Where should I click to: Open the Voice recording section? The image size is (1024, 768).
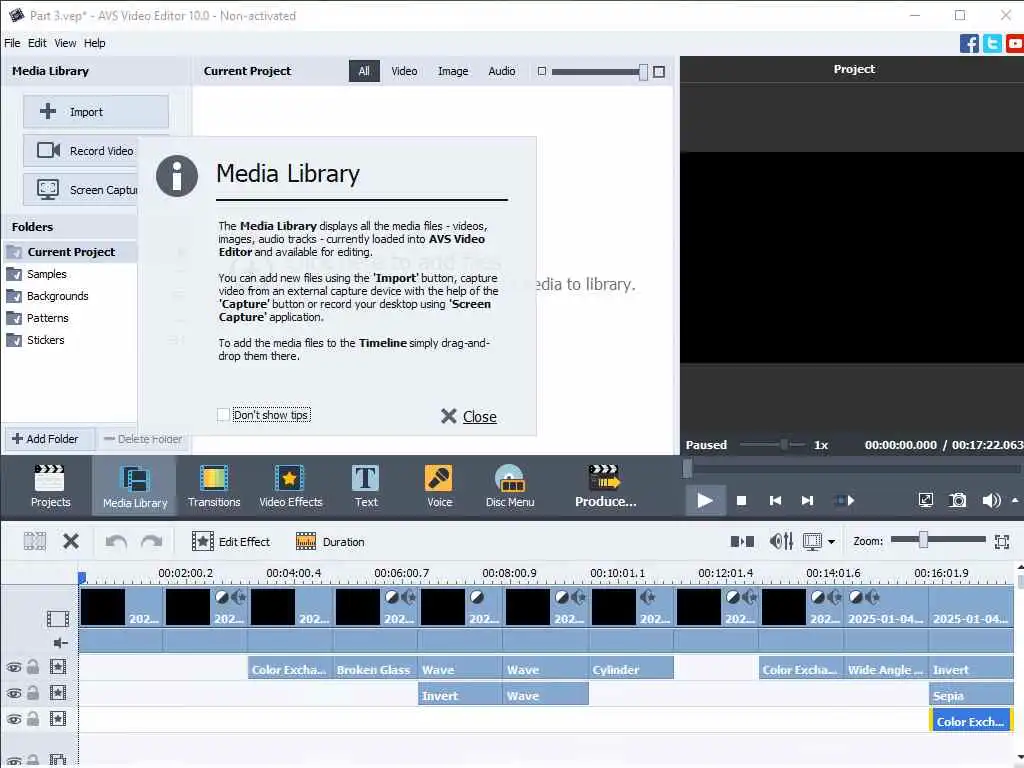pos(439,486)
